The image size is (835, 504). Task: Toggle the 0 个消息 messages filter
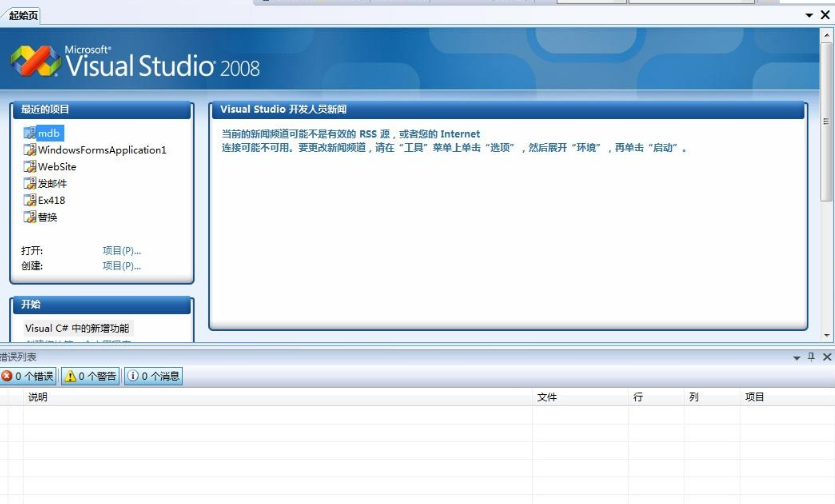(x=153, y=376)
